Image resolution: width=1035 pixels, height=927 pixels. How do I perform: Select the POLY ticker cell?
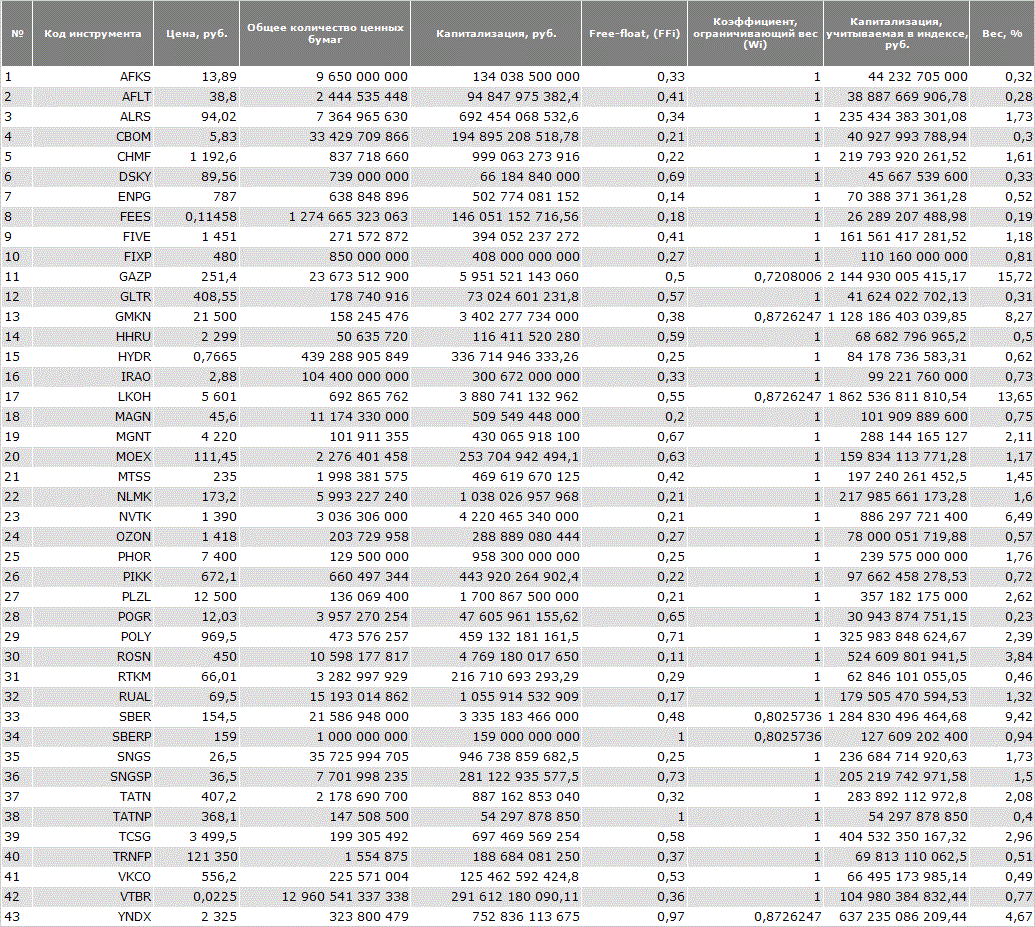[x=92, y=636]
